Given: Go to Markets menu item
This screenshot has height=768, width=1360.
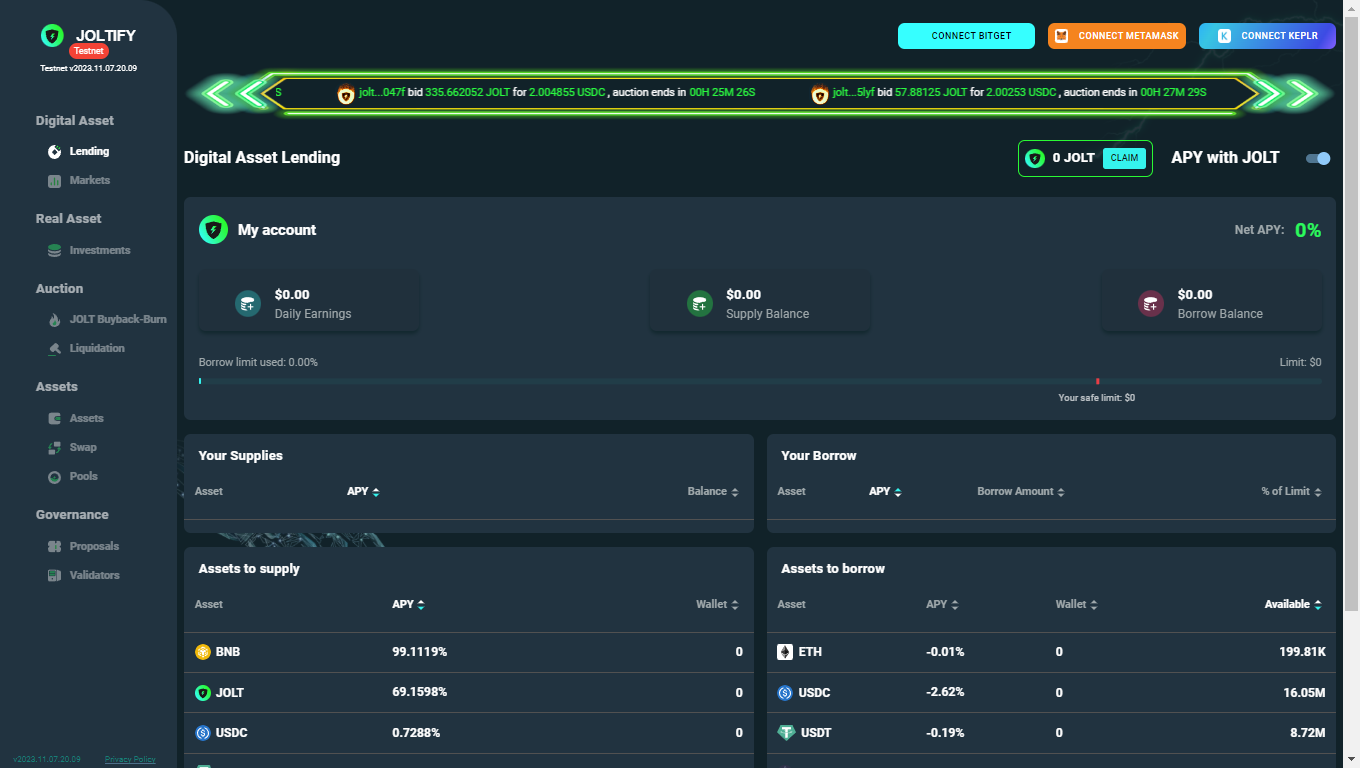Looking at the screenshot, I should 90,181.
